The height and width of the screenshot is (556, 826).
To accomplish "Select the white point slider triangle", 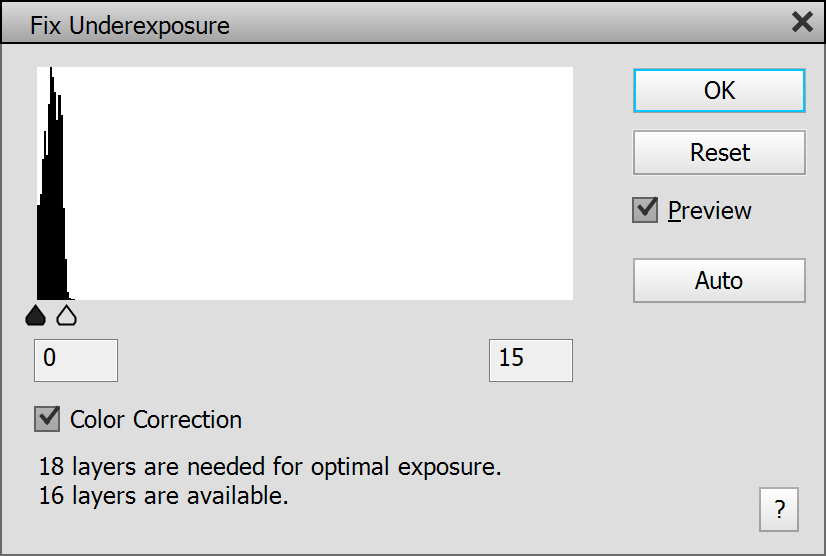I will tap(66, 317).
